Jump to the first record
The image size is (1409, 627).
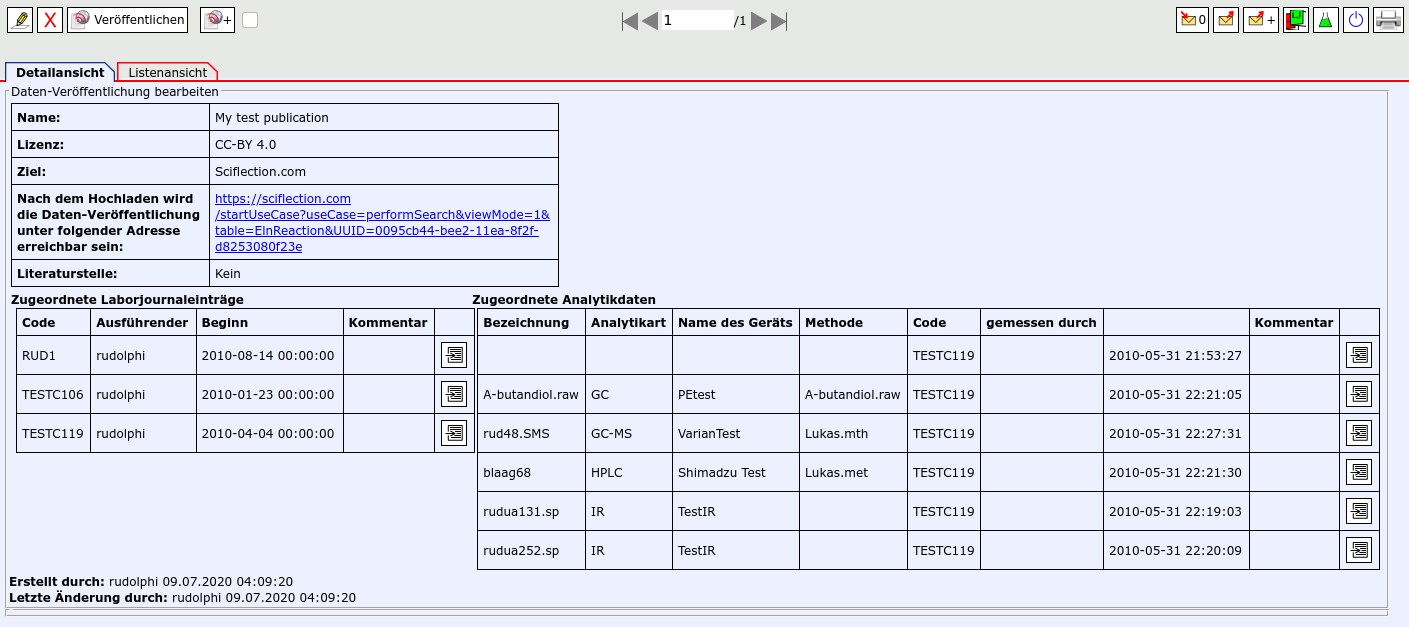pyautogui.click(x=629, y=21)
